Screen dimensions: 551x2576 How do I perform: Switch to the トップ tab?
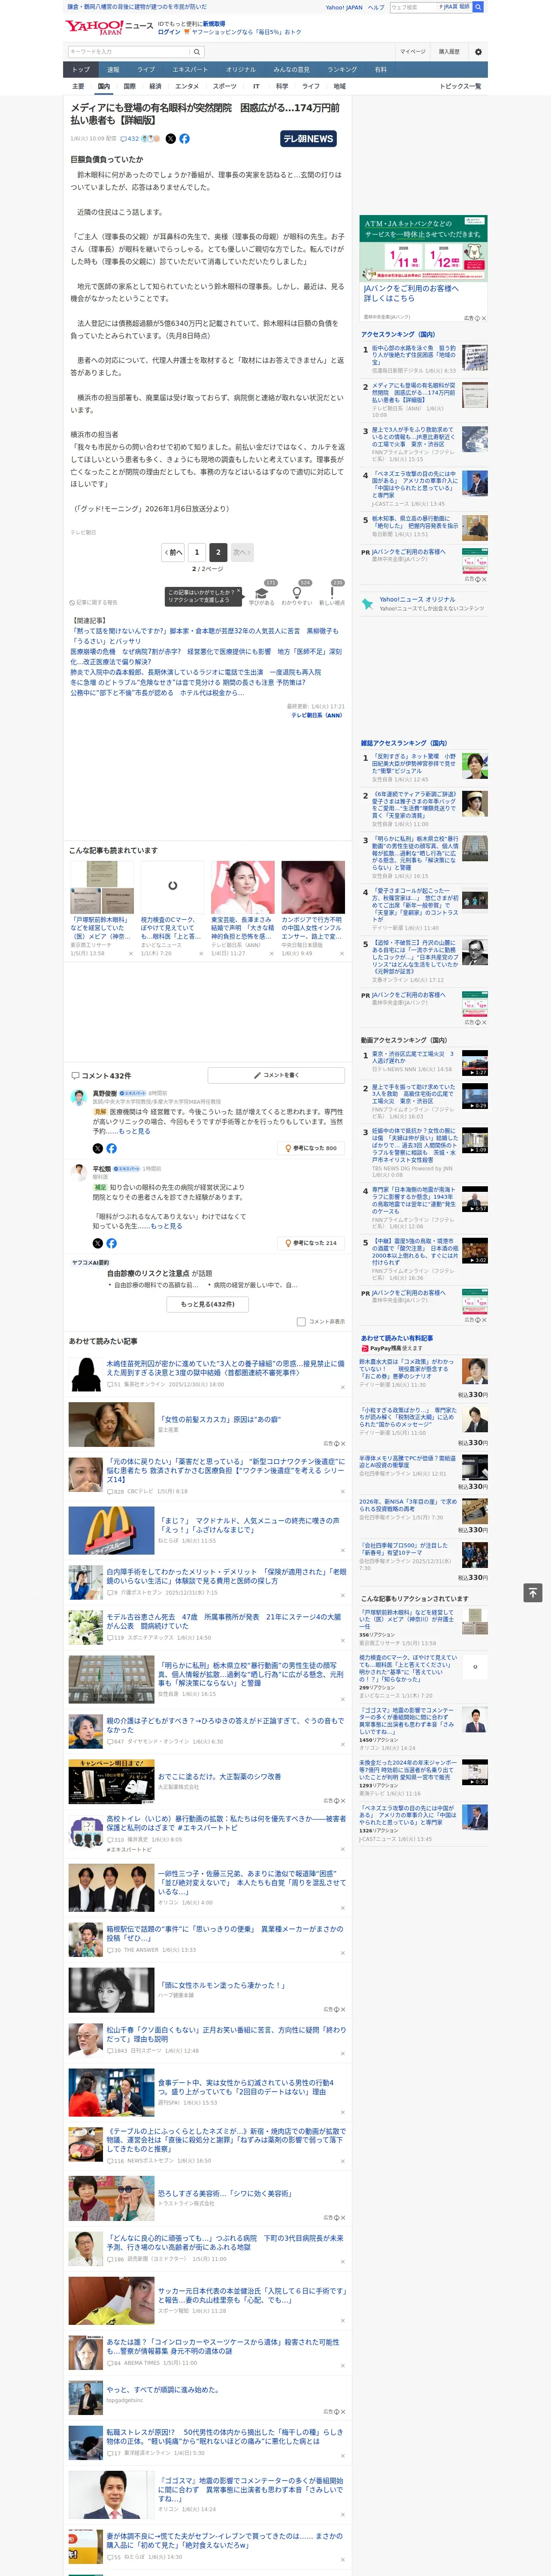(81, 70)
